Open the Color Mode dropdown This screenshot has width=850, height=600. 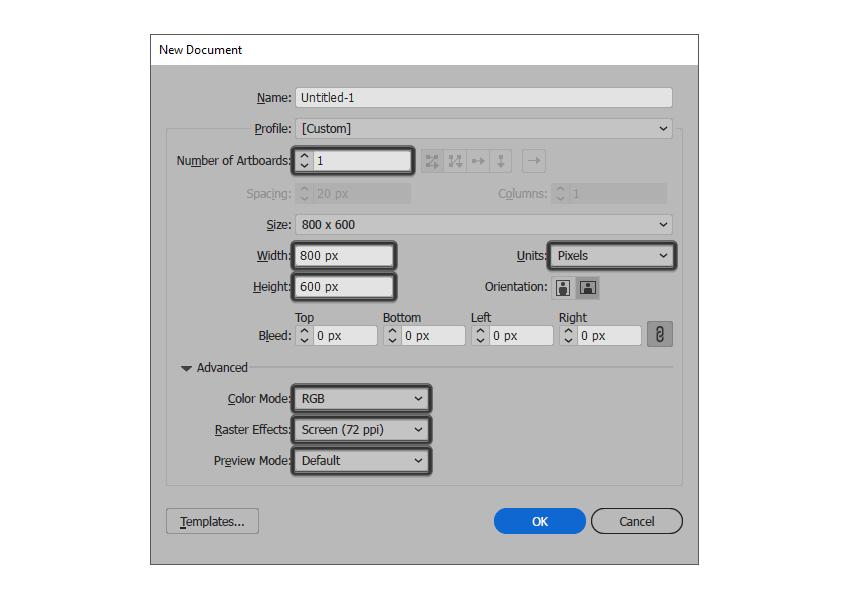coord(361,398)
